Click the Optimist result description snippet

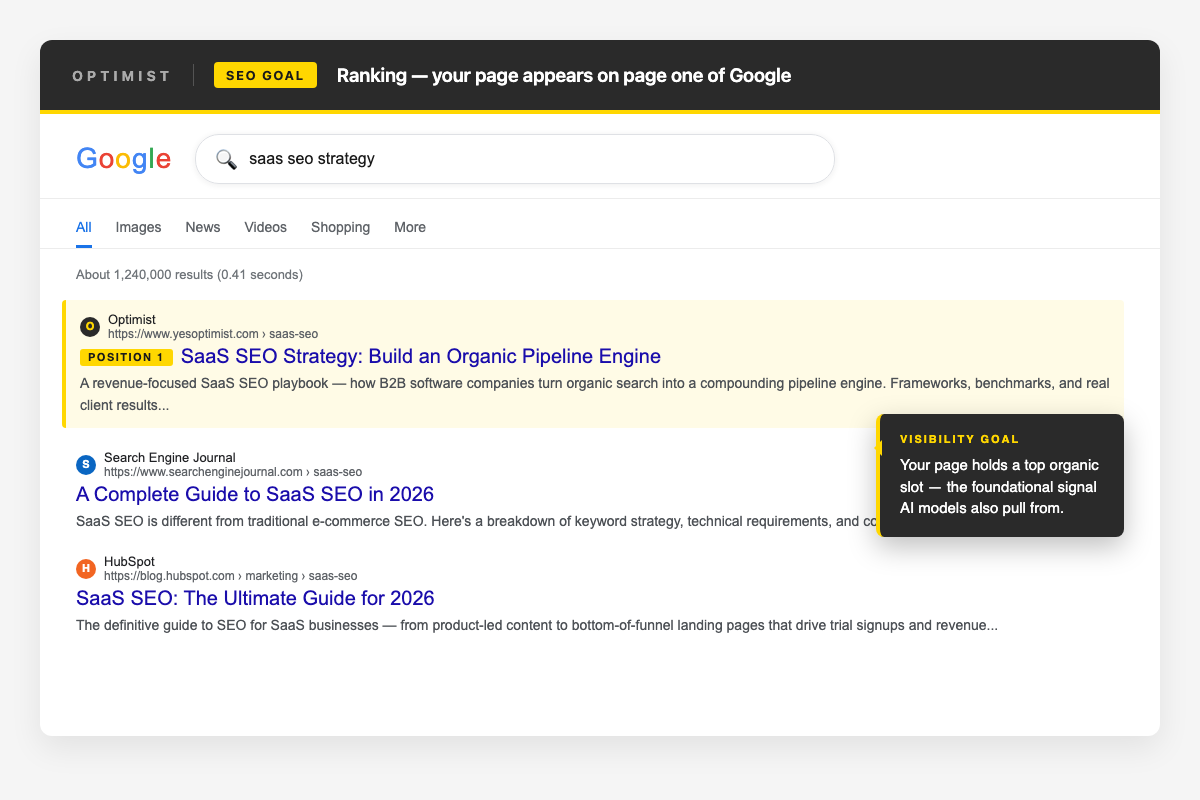[x=594, y=394]
